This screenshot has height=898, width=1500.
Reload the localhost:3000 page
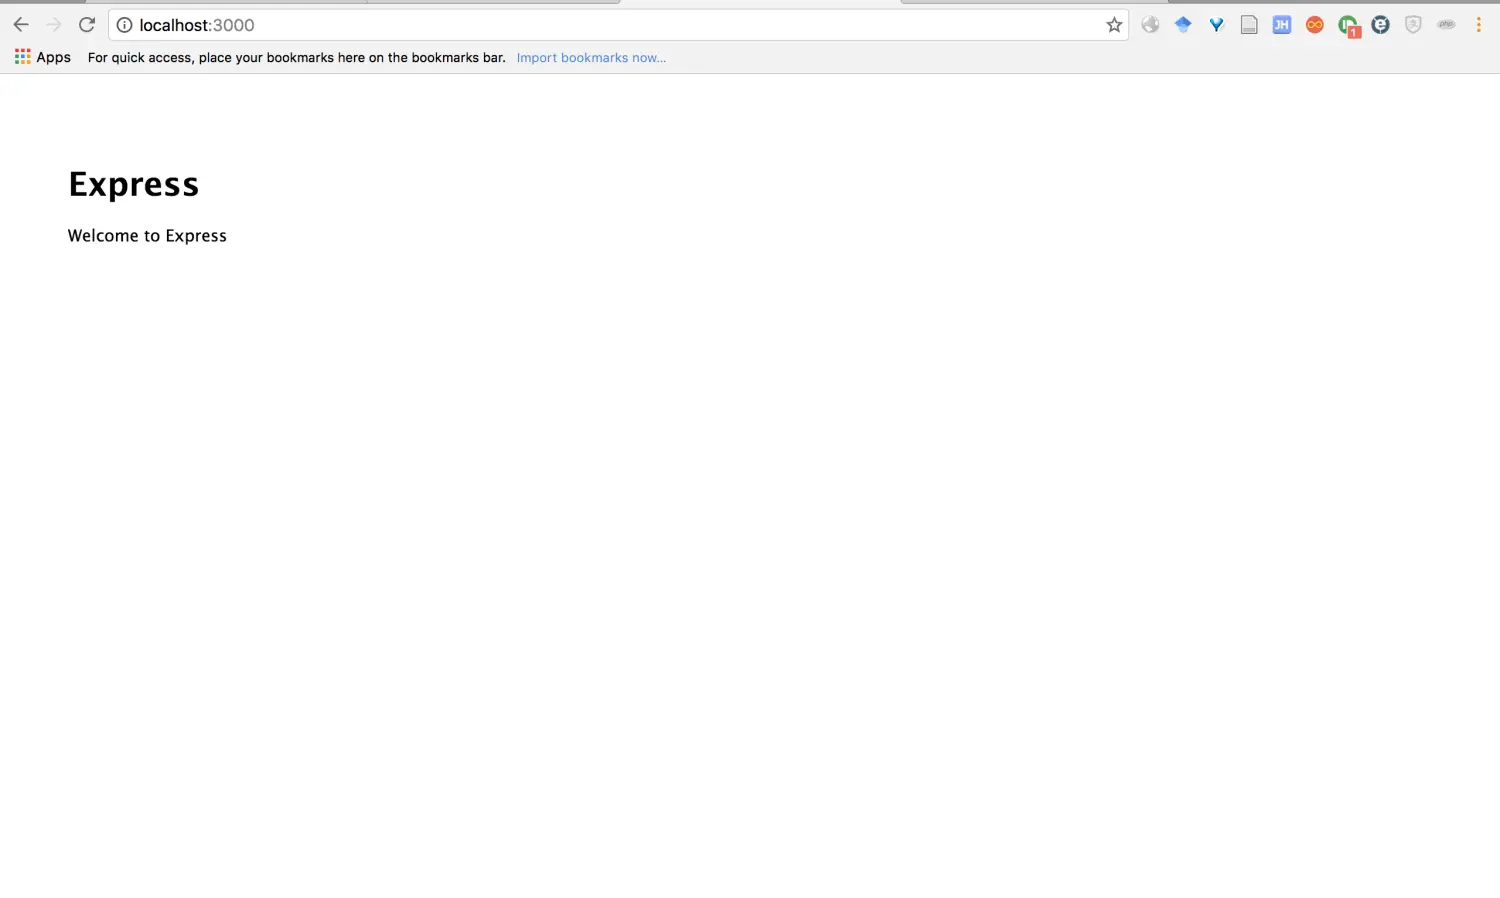[x=87, y=25]
